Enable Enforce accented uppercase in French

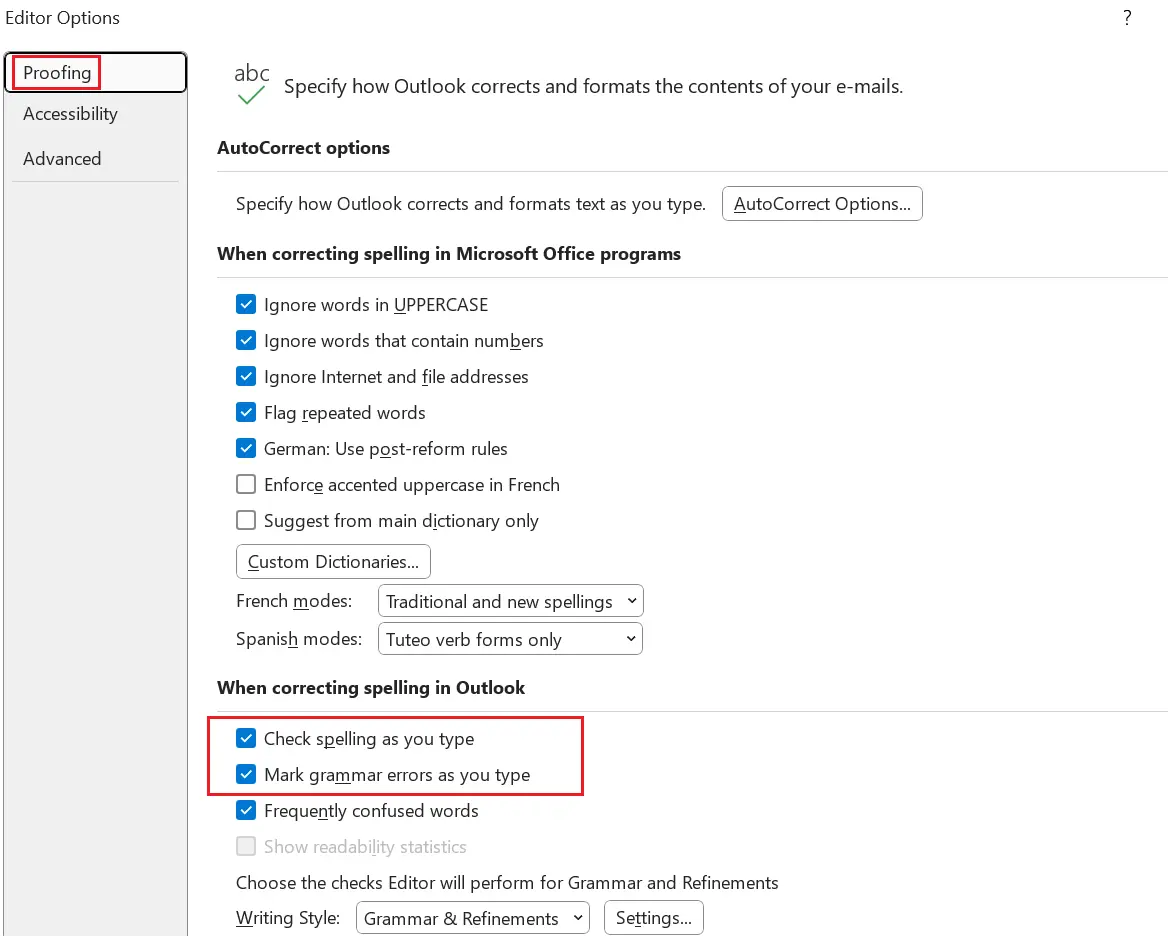coord(246,484)
